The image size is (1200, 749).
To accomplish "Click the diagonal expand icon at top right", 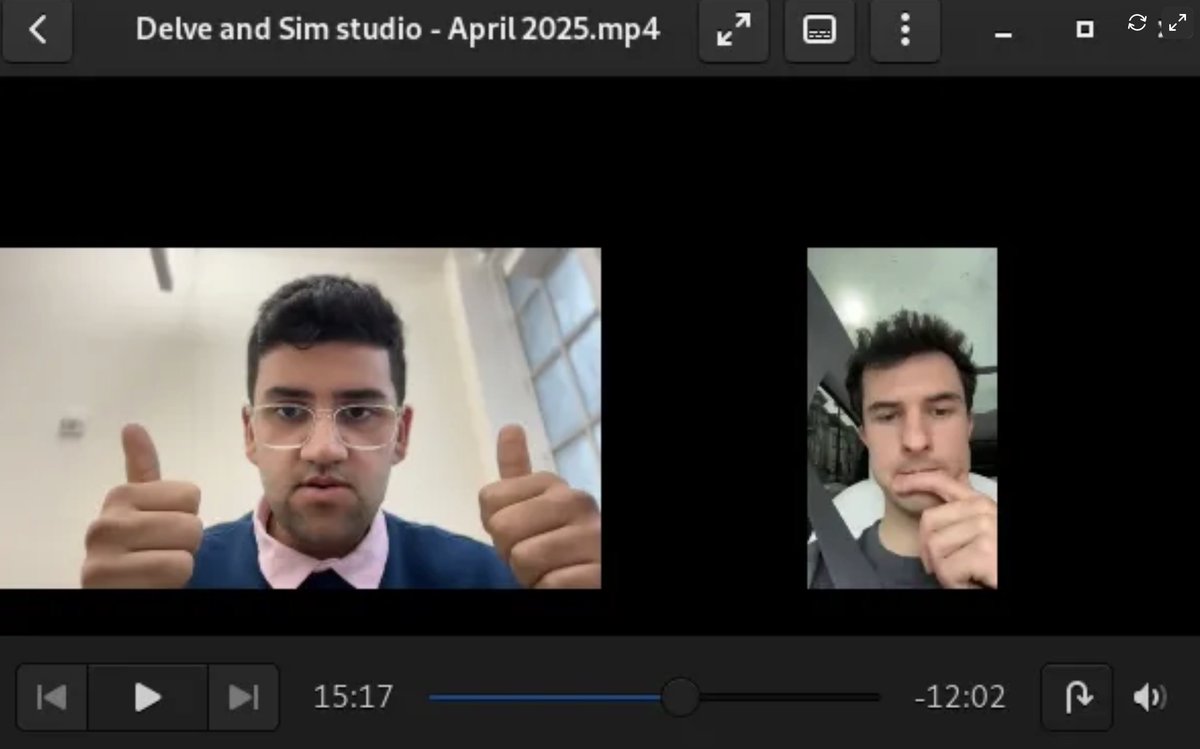I will coord(1177,22).
